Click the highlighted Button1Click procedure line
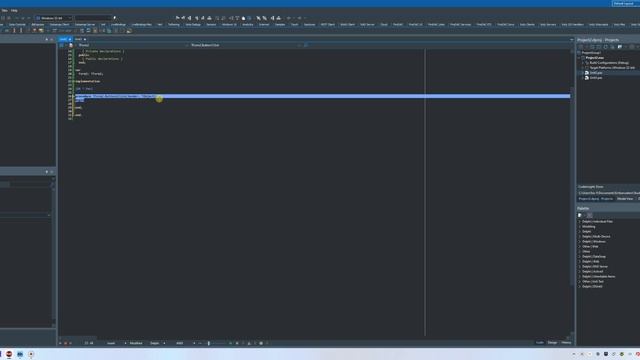The height and width of the screenshot is (360, 640). pos(322,96)
